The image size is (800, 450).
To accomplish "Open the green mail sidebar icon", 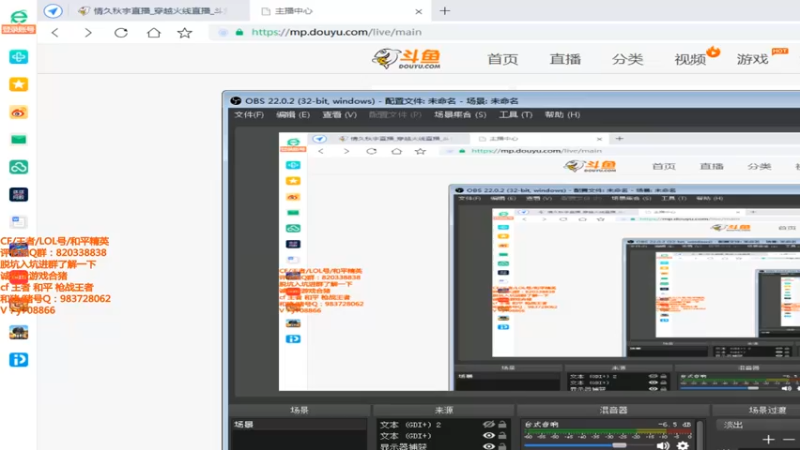I will pyautogui.click(x=18, y=139).
